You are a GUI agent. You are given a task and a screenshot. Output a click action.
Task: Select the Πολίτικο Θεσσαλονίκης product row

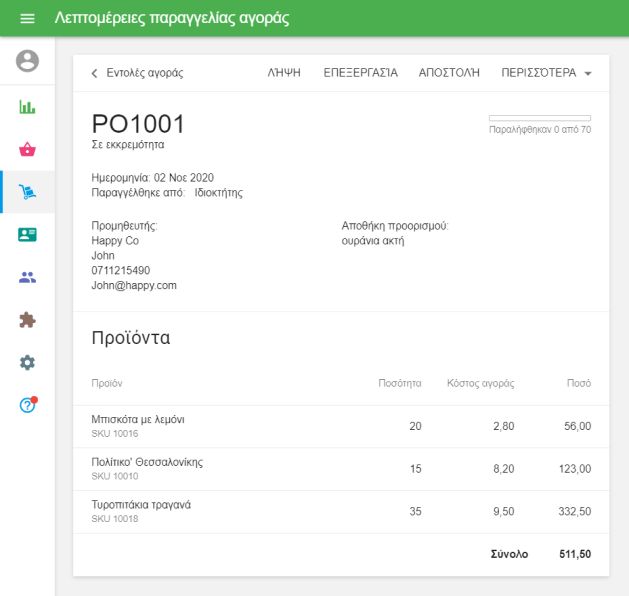(x=340, y=468)
